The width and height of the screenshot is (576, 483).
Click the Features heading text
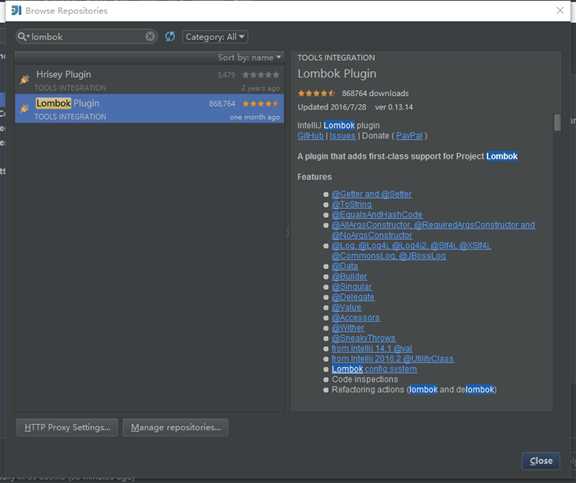point(314,177)
